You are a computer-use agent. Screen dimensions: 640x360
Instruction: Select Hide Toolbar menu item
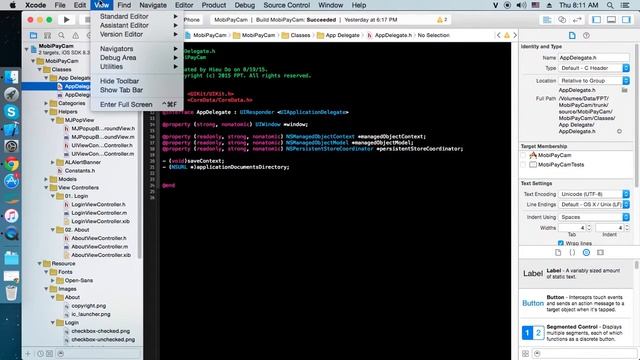(137, 81)
